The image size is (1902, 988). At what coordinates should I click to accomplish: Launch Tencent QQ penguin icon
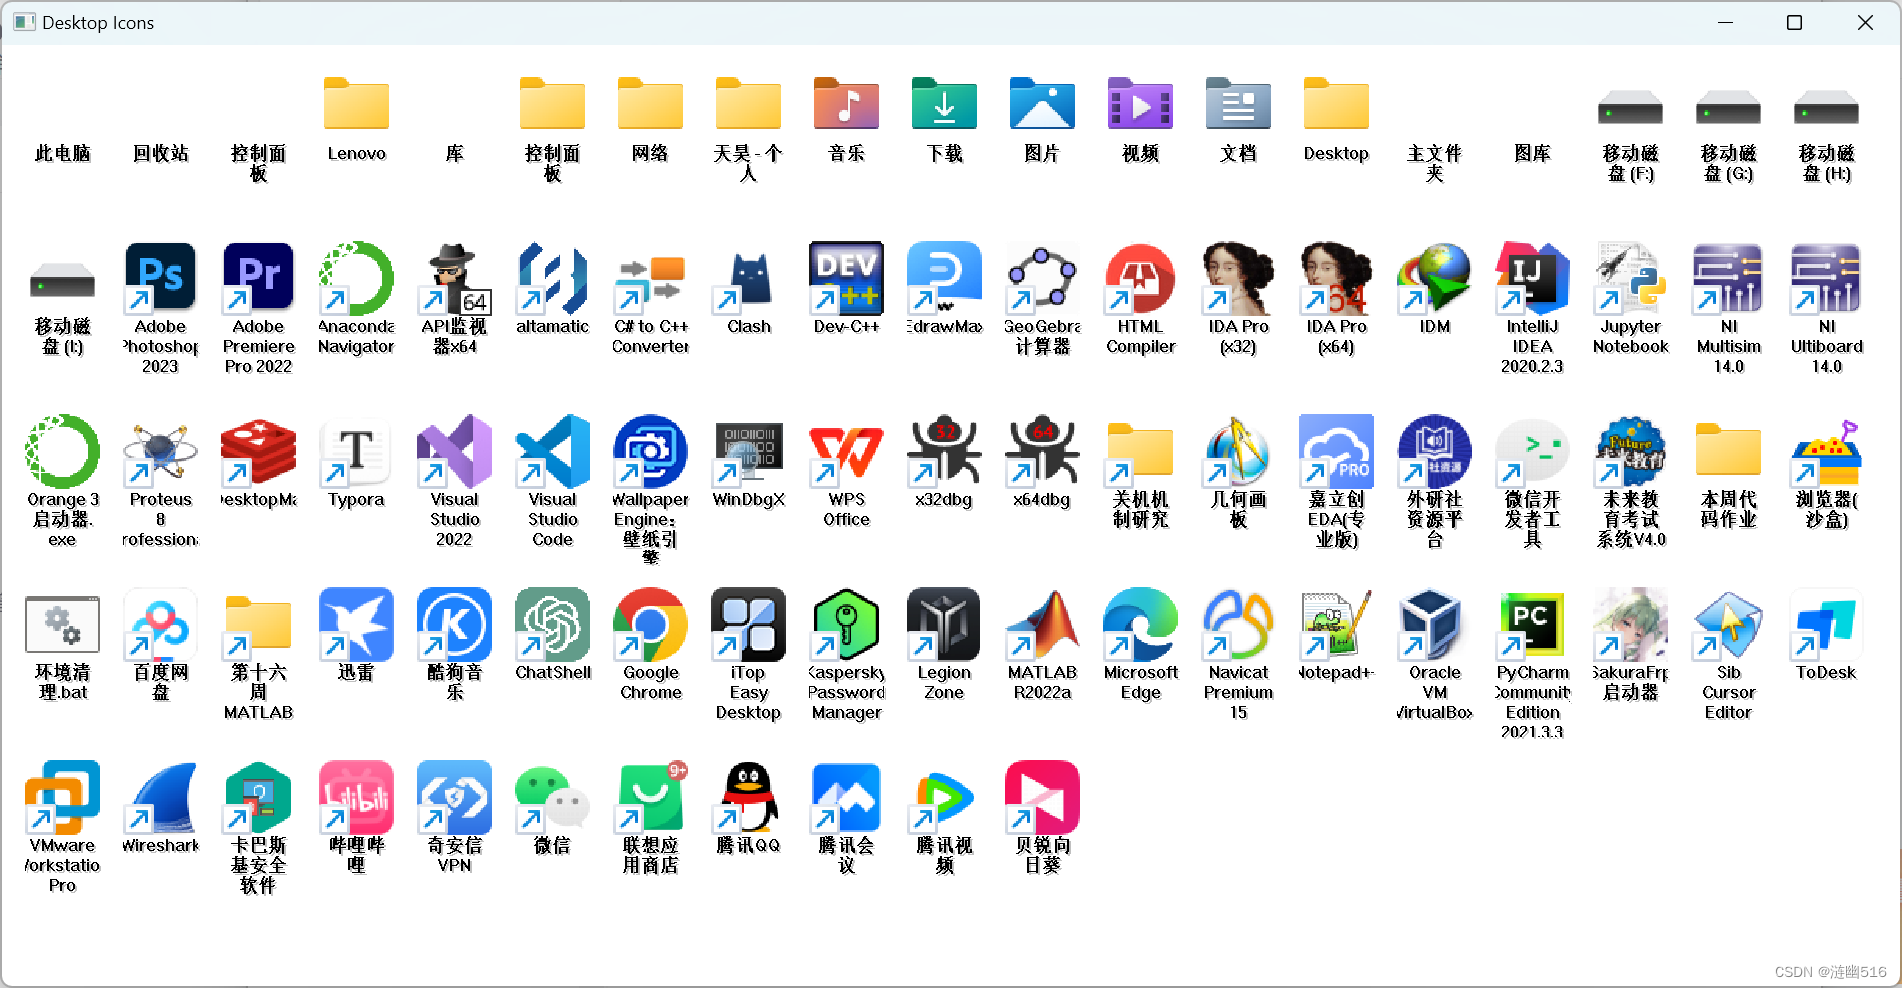(x=748, y=797)
